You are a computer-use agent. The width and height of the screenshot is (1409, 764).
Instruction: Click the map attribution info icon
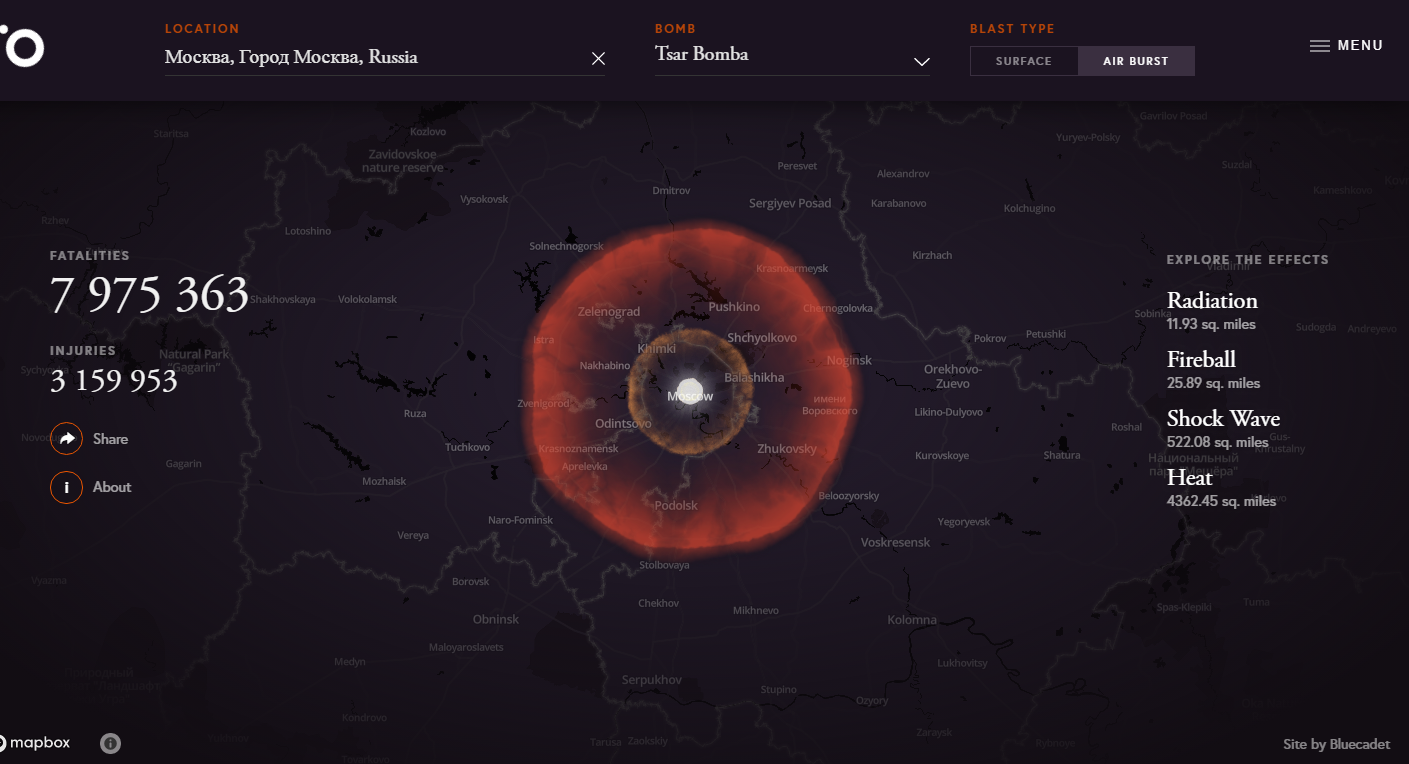click(x=111, y=743)
